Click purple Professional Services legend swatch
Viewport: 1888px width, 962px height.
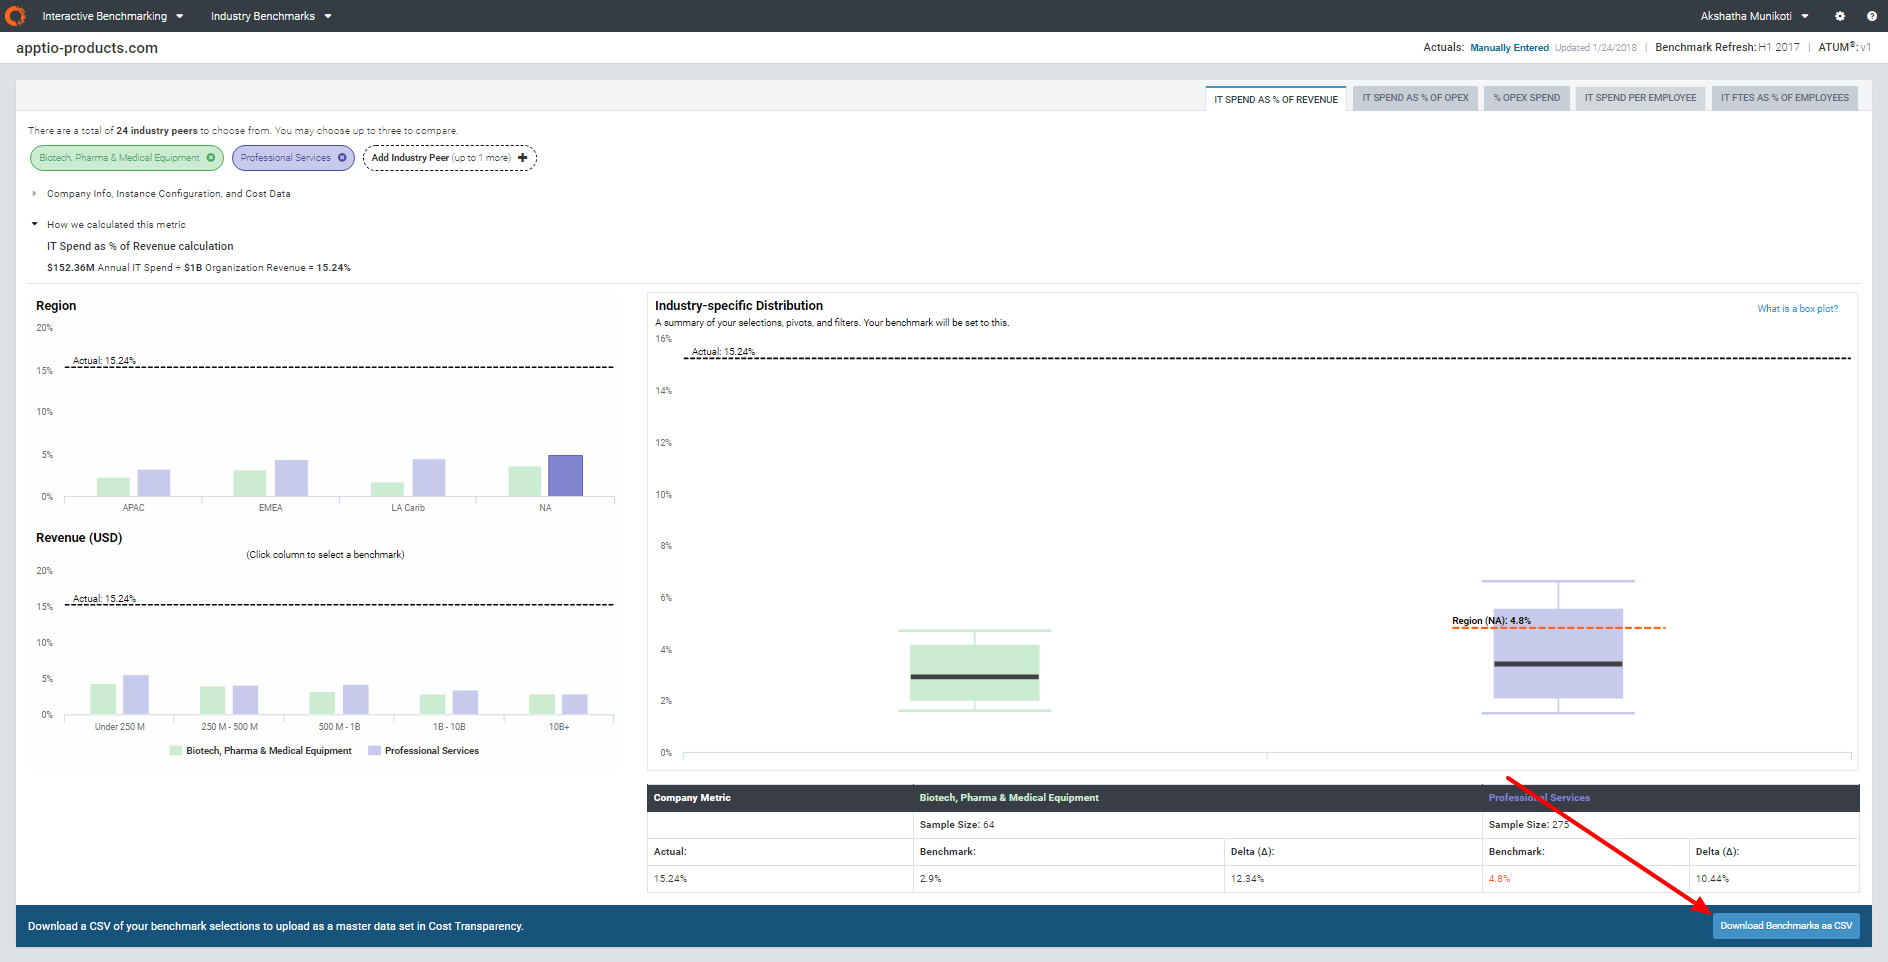[375, 751]
